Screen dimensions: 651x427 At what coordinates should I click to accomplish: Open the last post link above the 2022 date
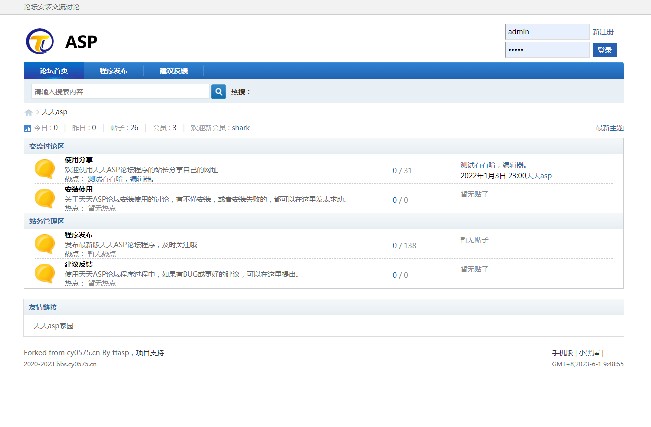click(x=493, y=165)
